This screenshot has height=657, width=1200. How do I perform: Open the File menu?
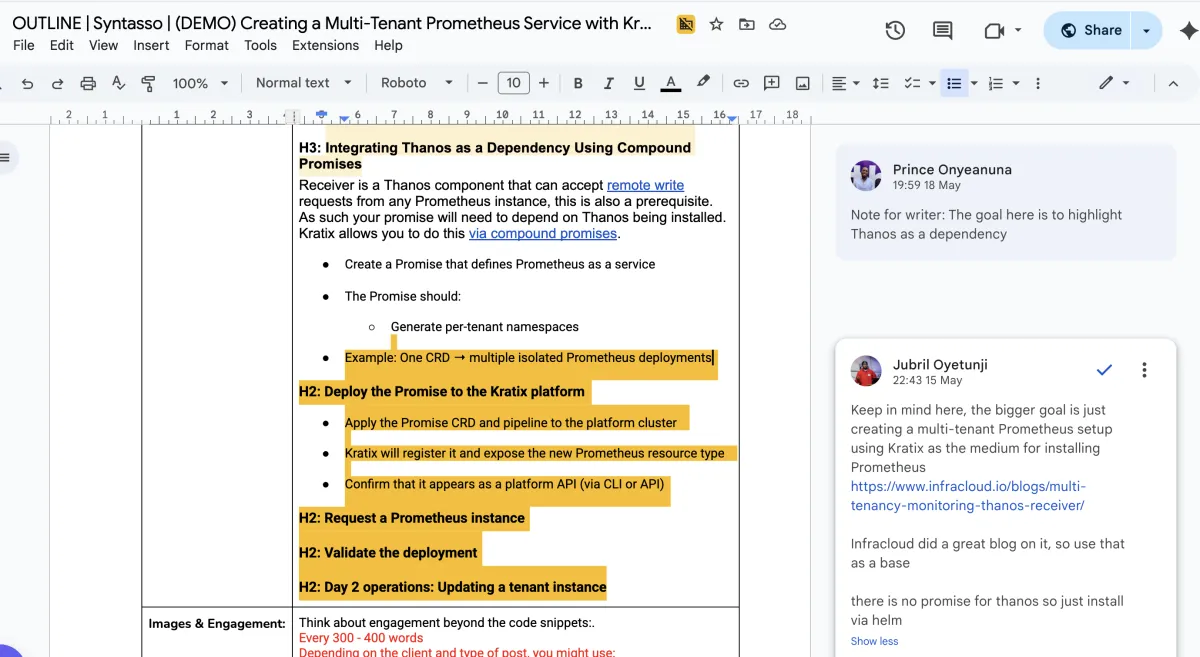(x=24, y=45)
